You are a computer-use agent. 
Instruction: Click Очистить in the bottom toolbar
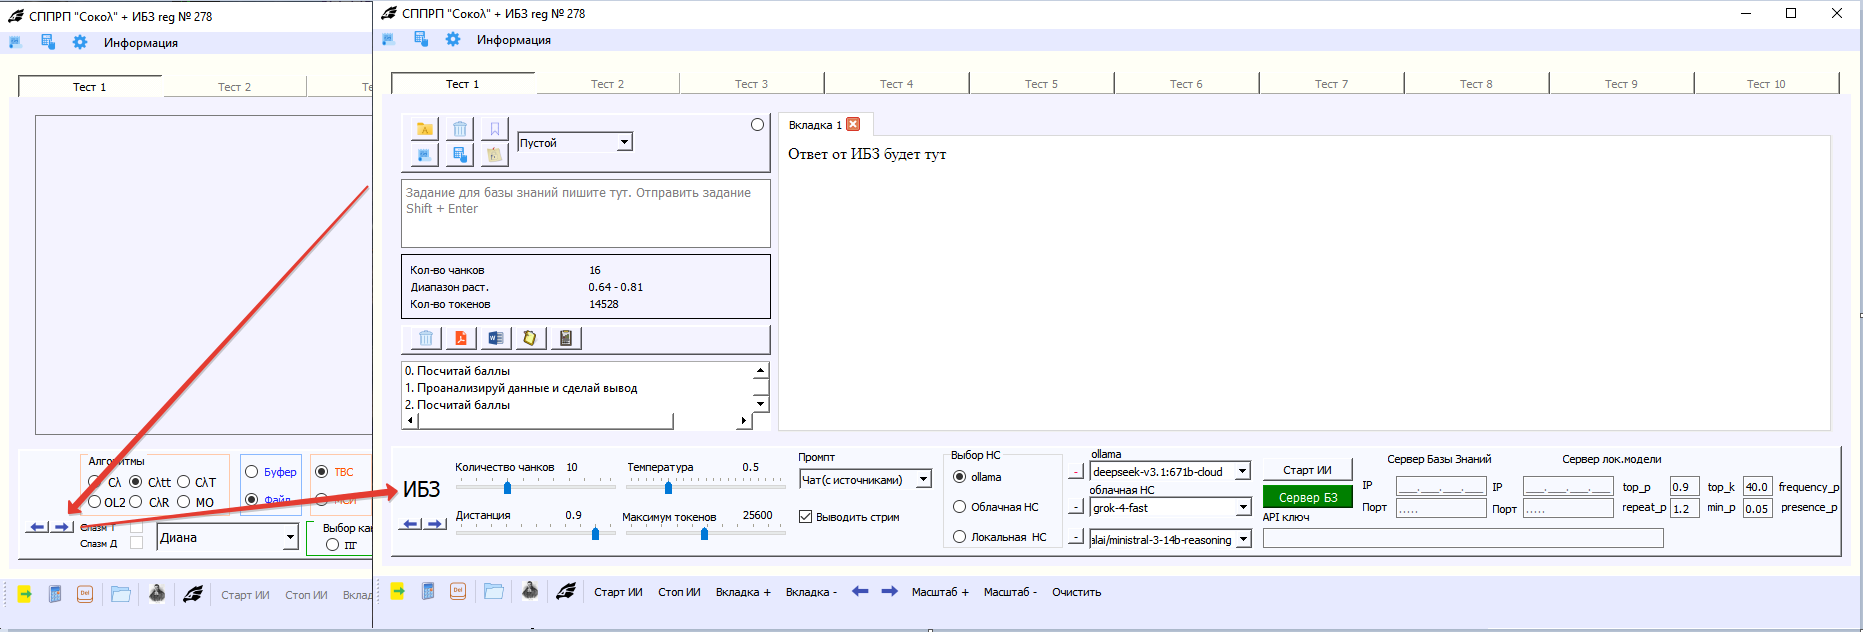click(1076, 592)
